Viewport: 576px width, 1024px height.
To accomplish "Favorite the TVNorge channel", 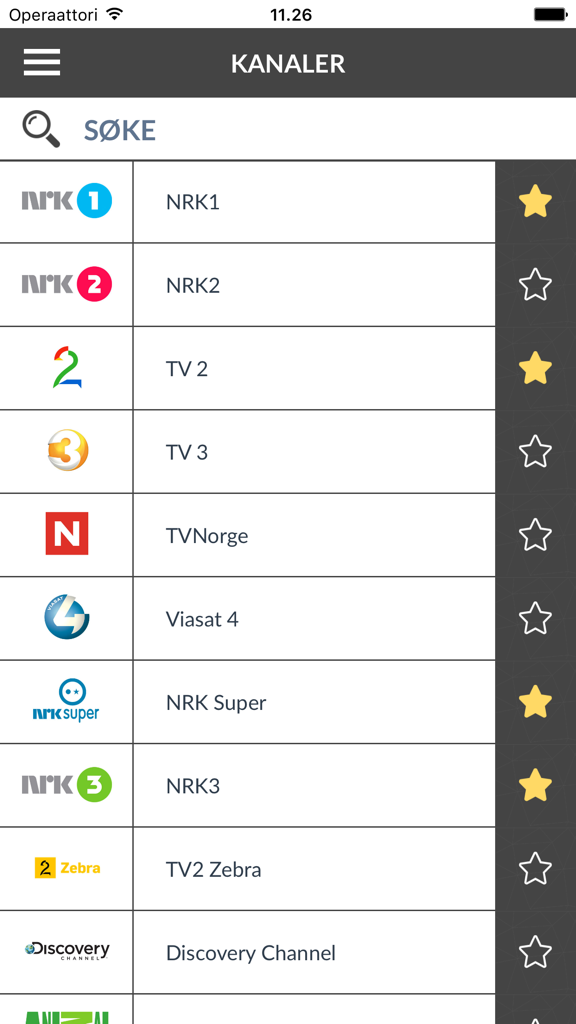I will point(535,535).
